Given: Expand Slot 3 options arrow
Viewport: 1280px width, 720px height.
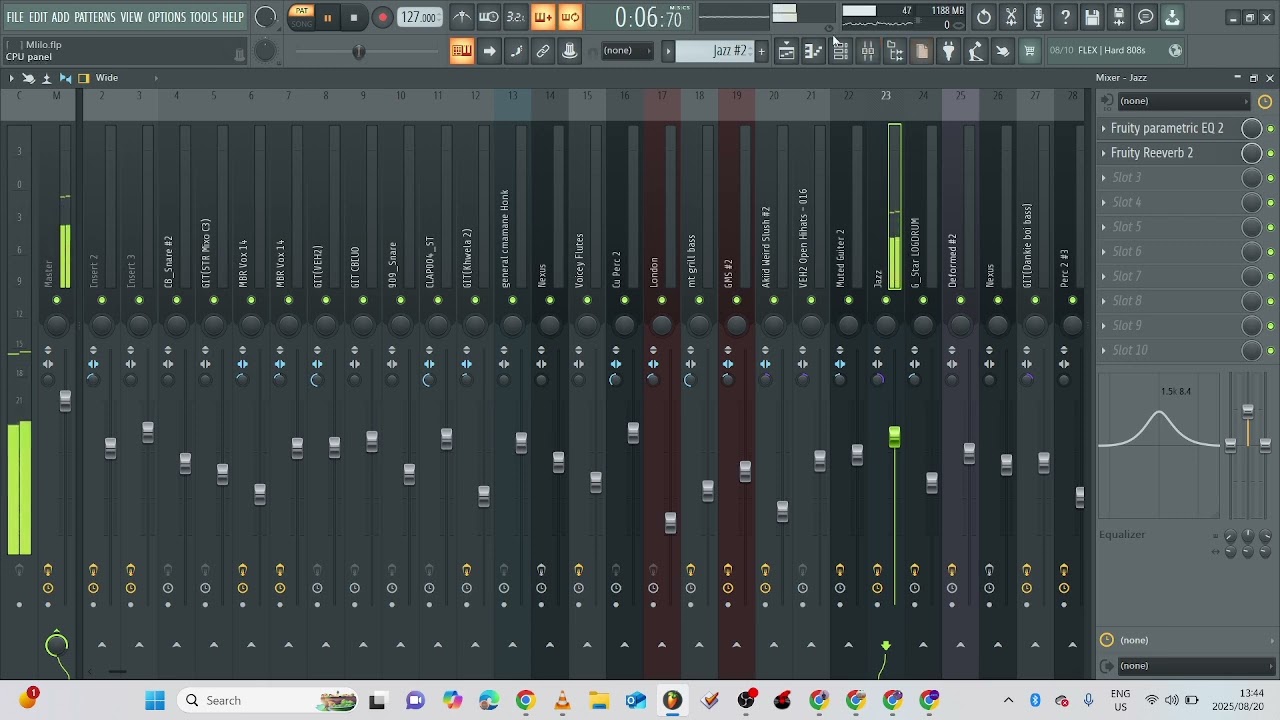Looking at the screenshot, I should tap(1104, 178).
